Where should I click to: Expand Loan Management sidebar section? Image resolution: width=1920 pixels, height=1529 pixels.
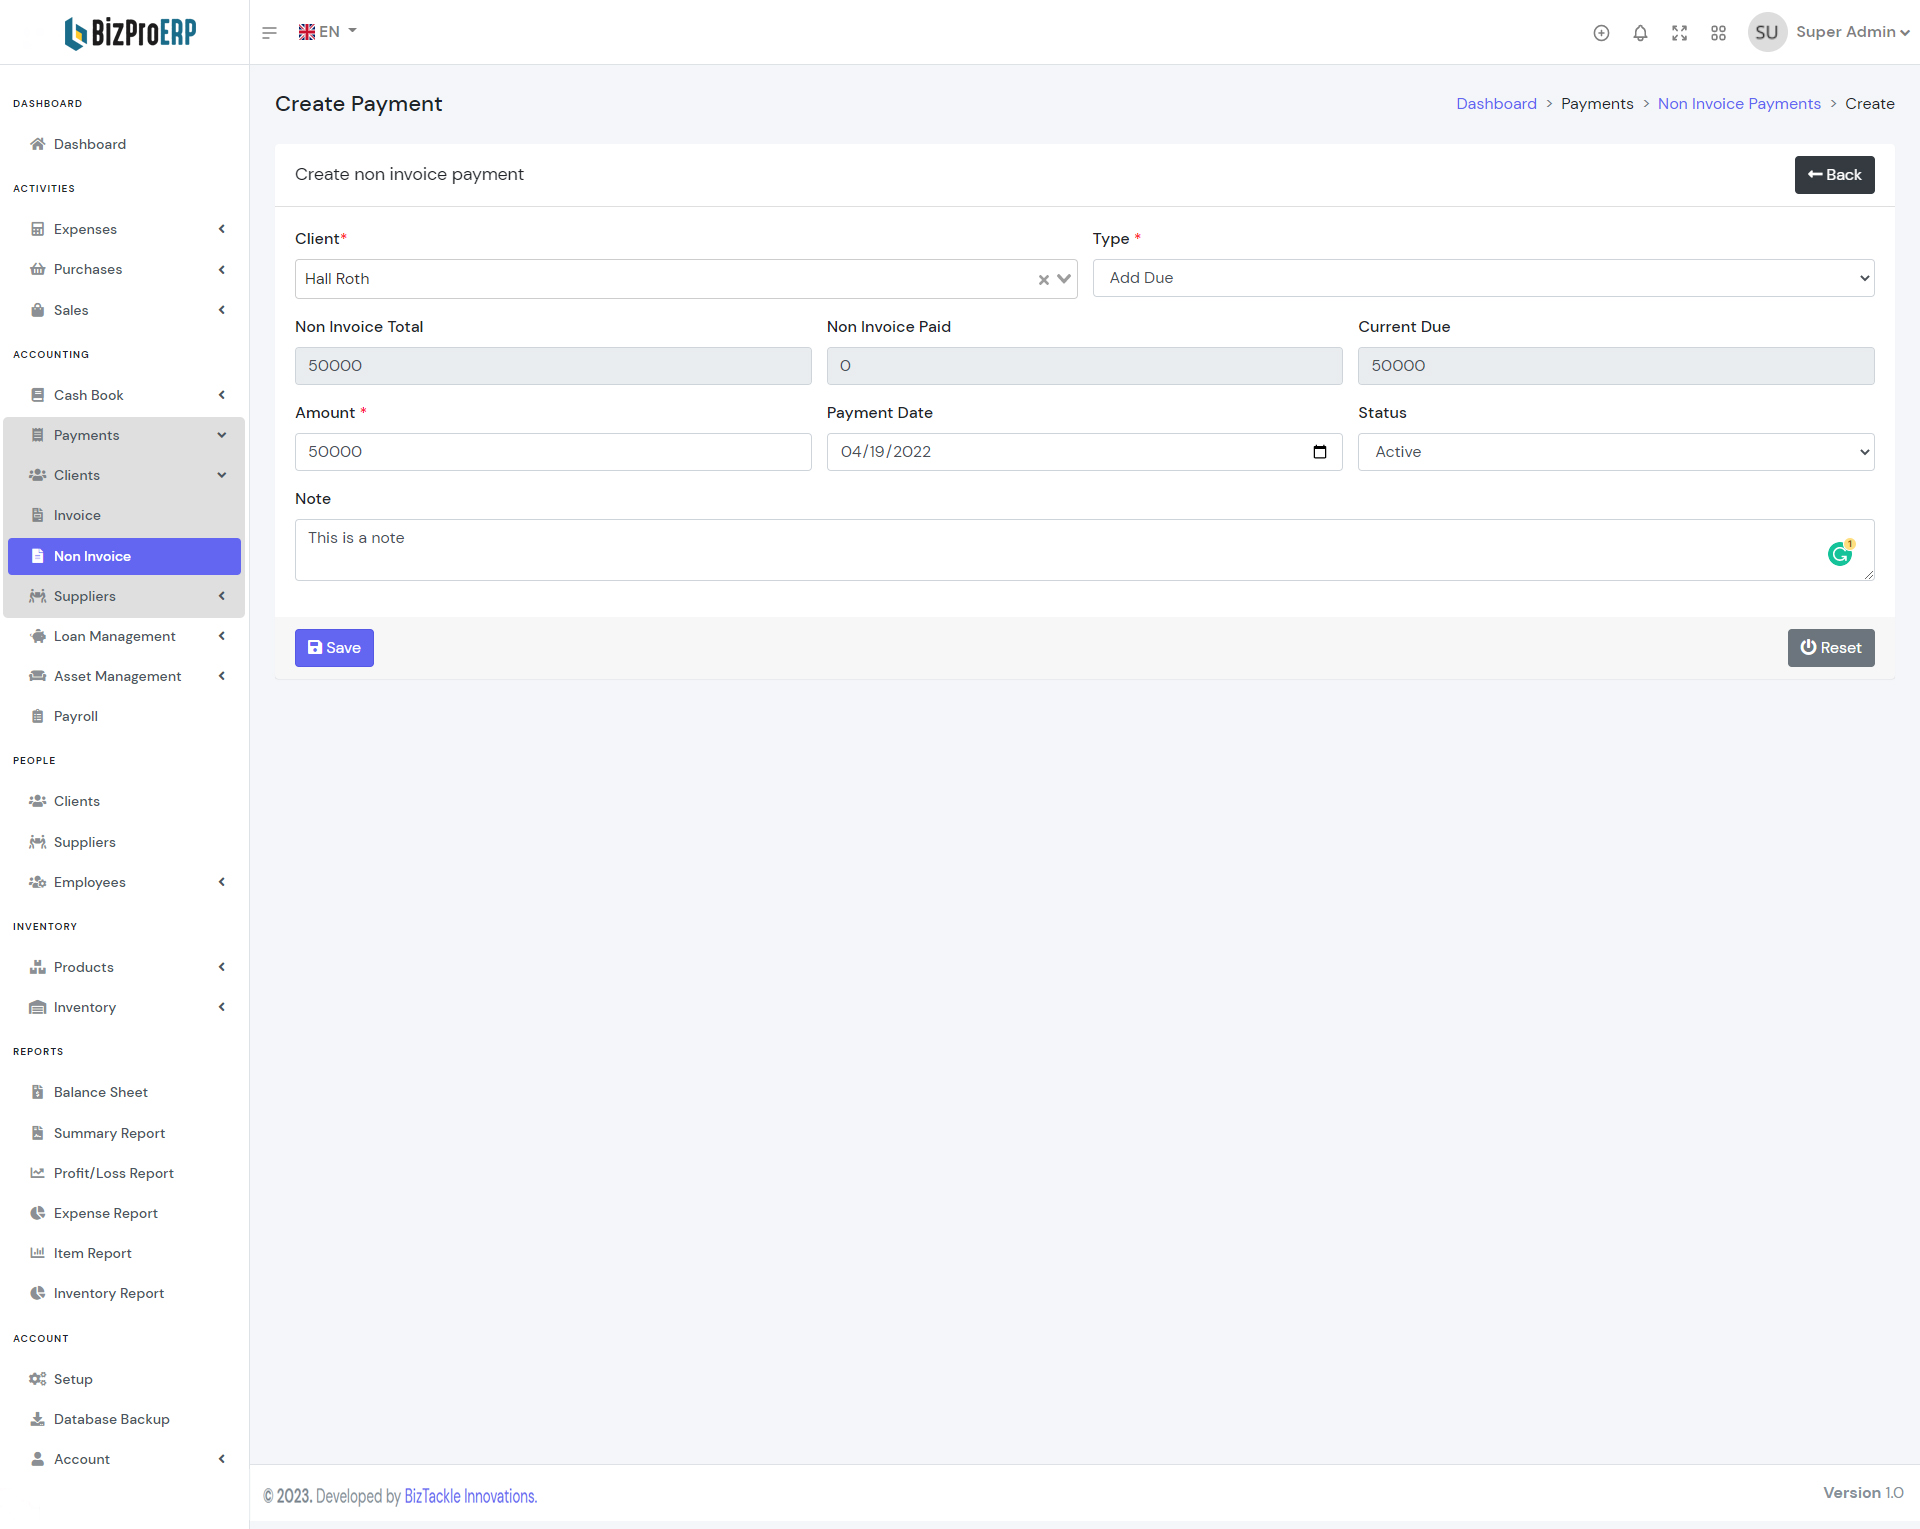(x=124, y=636)
